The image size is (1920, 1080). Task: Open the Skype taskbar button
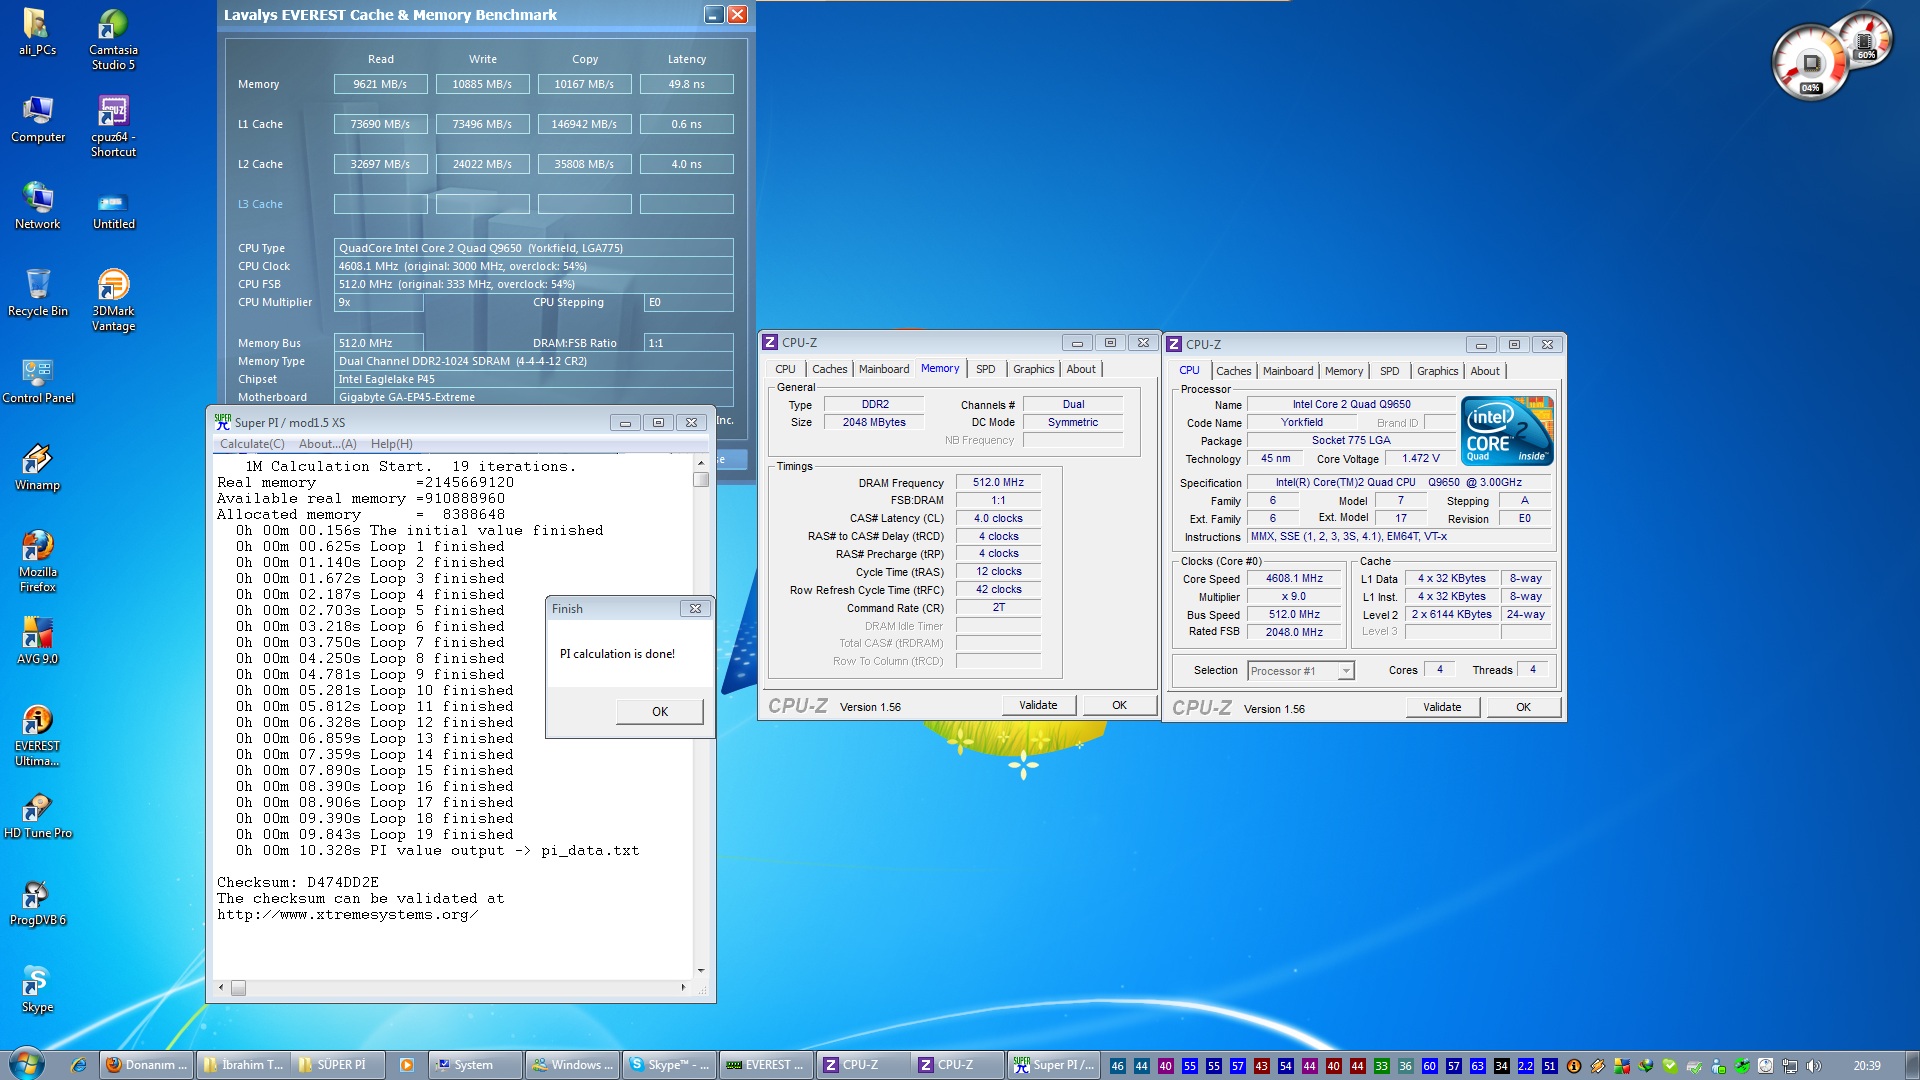click(669, 1065)
